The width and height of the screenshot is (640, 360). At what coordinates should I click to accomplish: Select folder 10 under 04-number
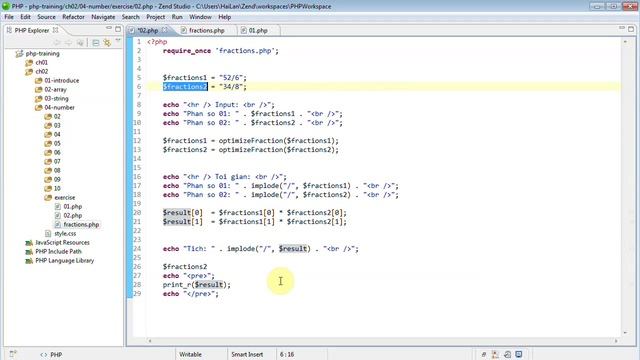(57, 188)
